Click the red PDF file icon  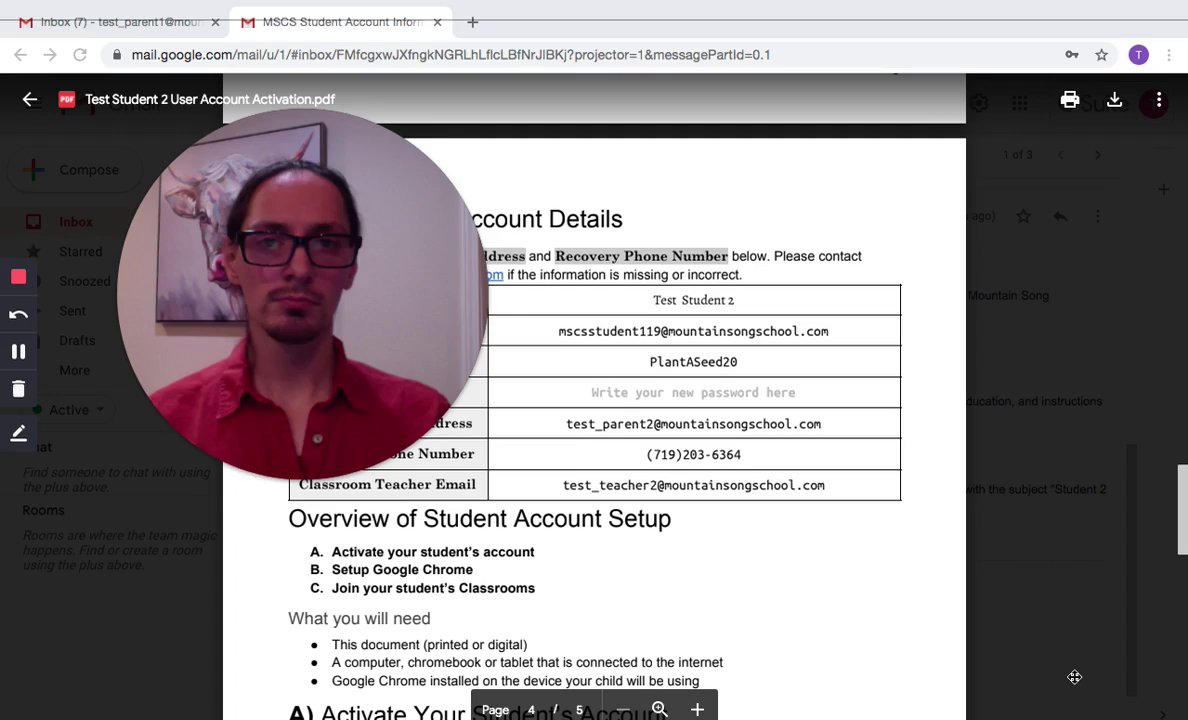point(67,99)
